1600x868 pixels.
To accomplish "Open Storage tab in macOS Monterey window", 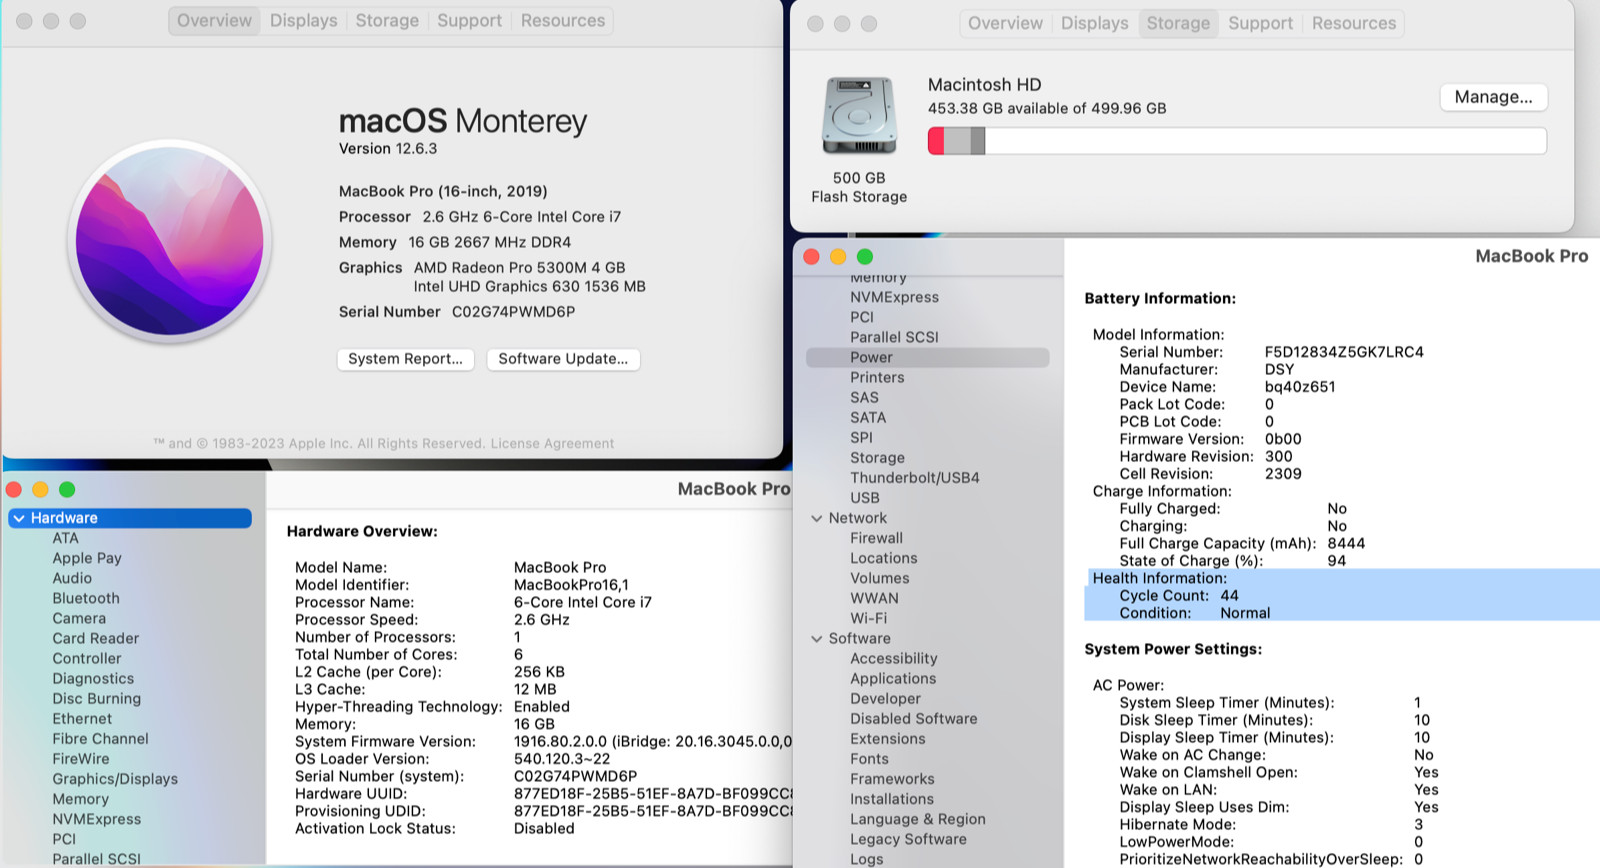I will click(x=387, y=20).
